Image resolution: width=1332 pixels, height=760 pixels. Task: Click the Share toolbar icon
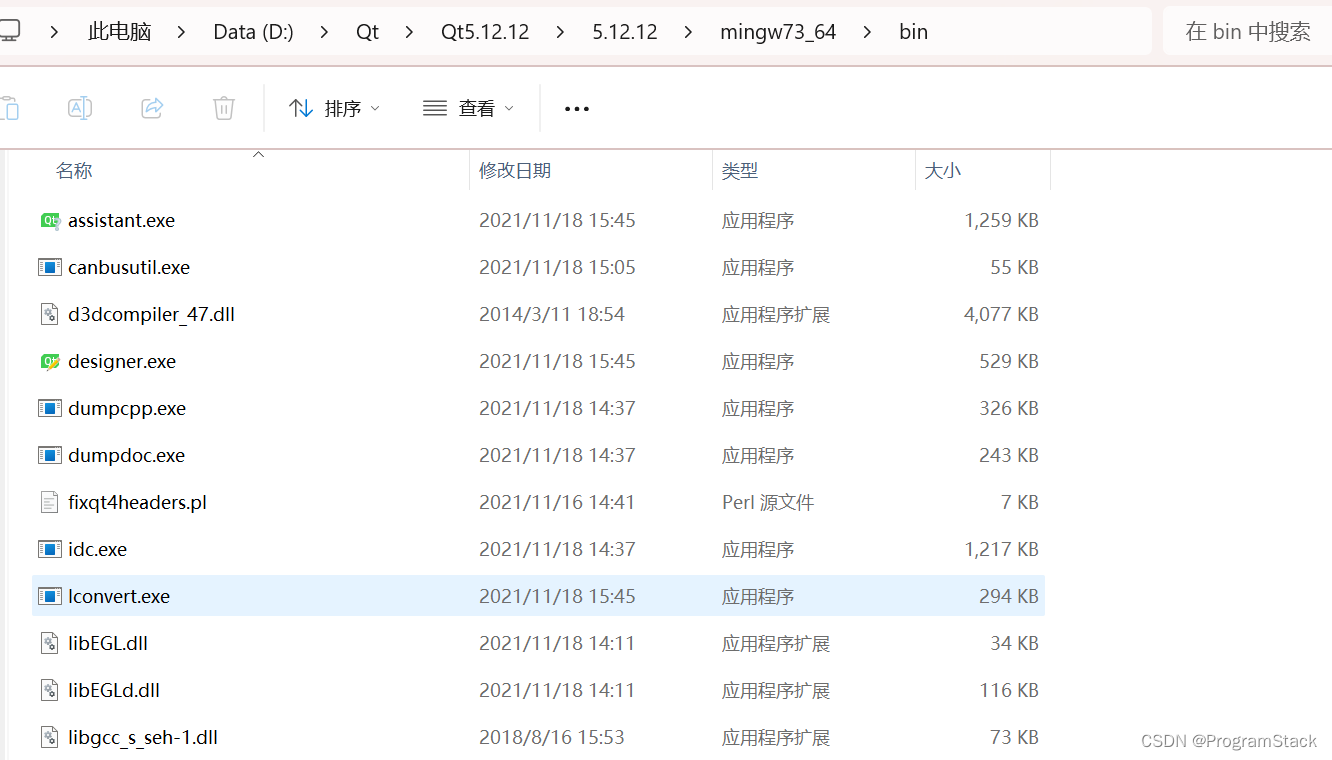click(152, 108)
